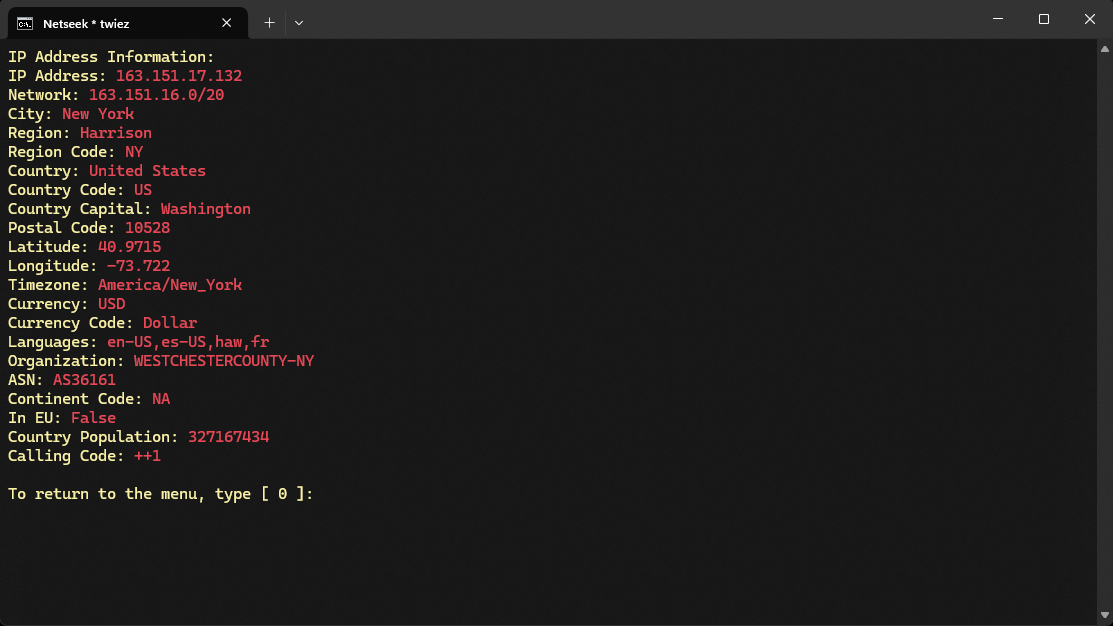Click the currency value USD

111,304
